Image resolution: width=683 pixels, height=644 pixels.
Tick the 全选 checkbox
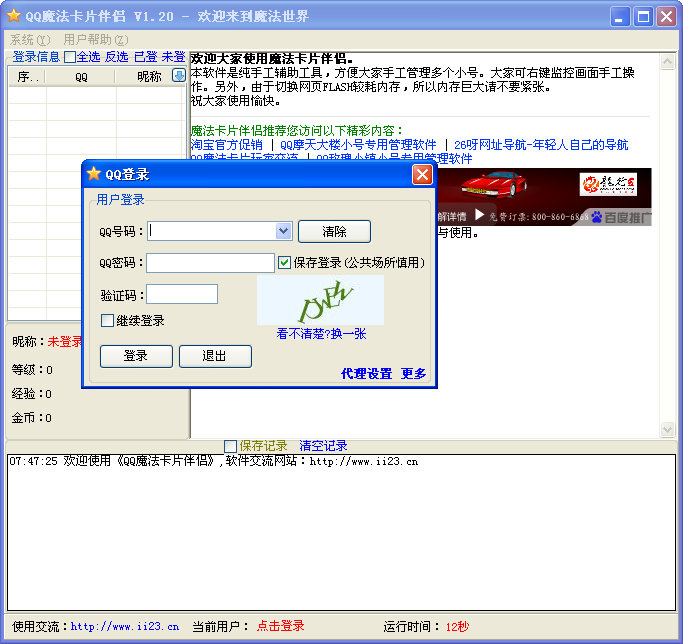coord(70,57)
